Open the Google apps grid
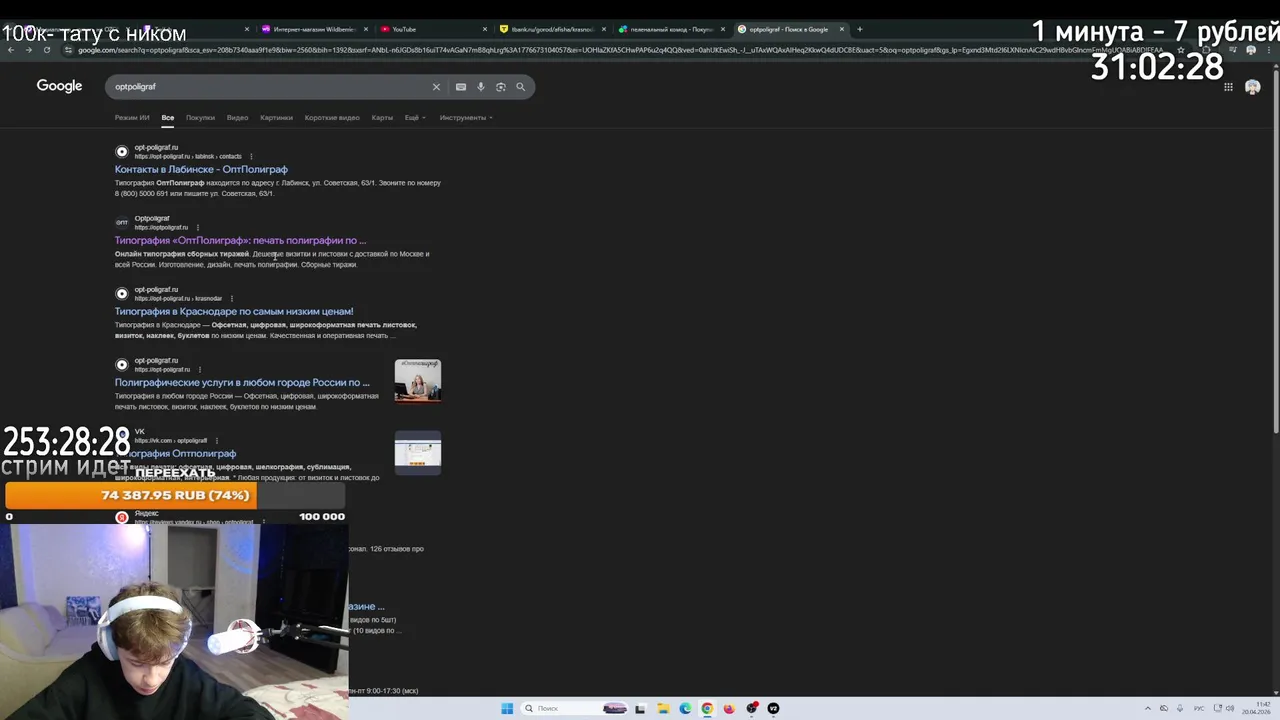 pos(1228,87)
